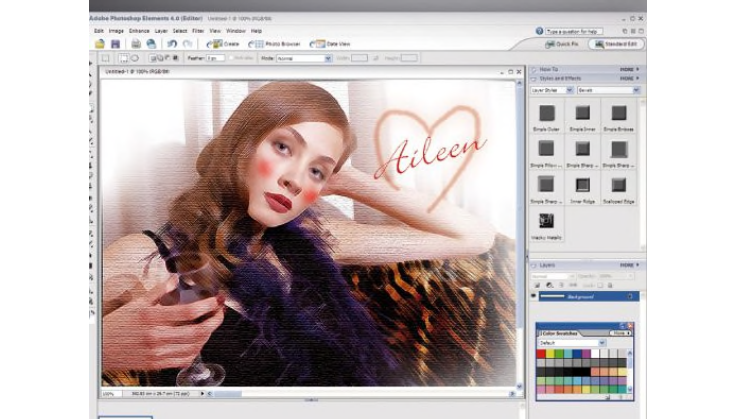
Task: Apply the Simple Pillow bevel style
Action: pyautogui.click(x=546, y=153)
